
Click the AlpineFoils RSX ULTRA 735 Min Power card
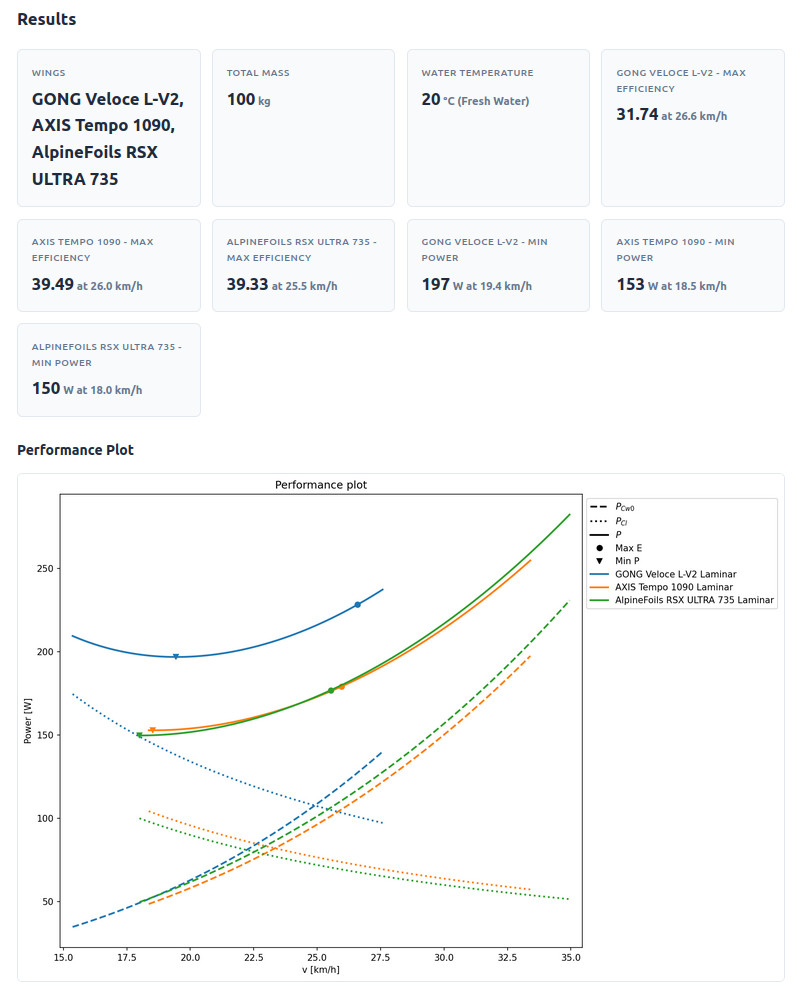tap(109, 370)
